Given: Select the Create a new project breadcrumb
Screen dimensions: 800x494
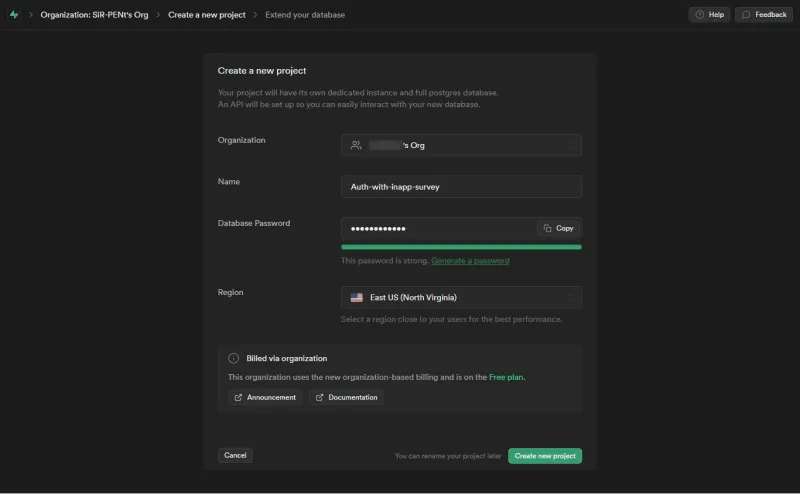Looking at the screenshot, I should (208, 15).
